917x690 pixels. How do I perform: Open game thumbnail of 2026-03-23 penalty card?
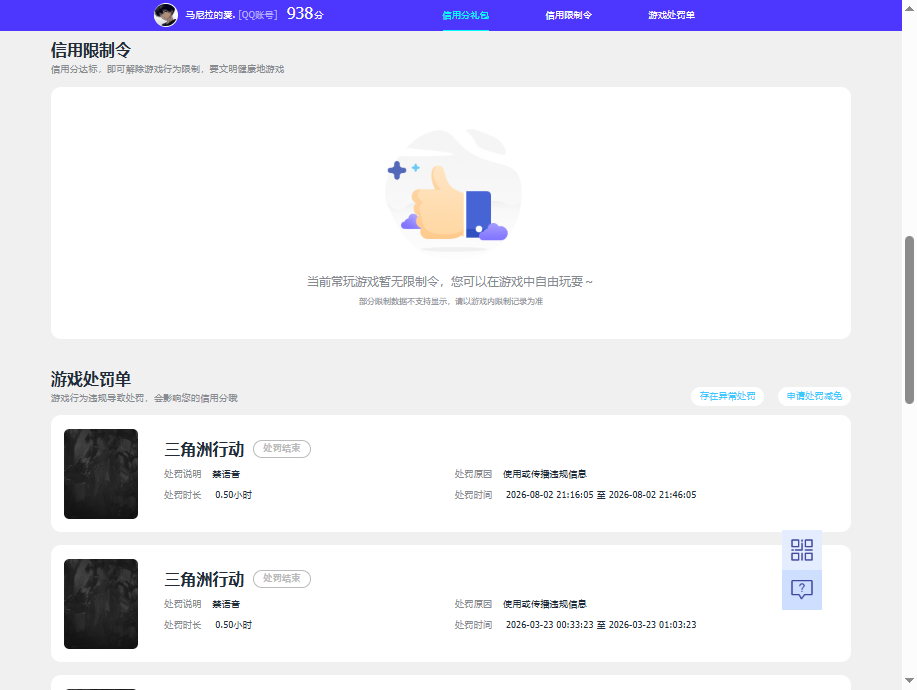pos(101,603)
